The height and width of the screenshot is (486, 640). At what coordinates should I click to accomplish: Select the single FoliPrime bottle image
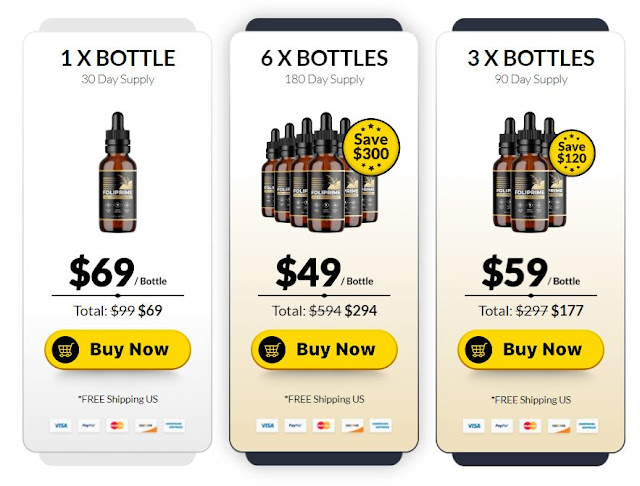(118, 172)
